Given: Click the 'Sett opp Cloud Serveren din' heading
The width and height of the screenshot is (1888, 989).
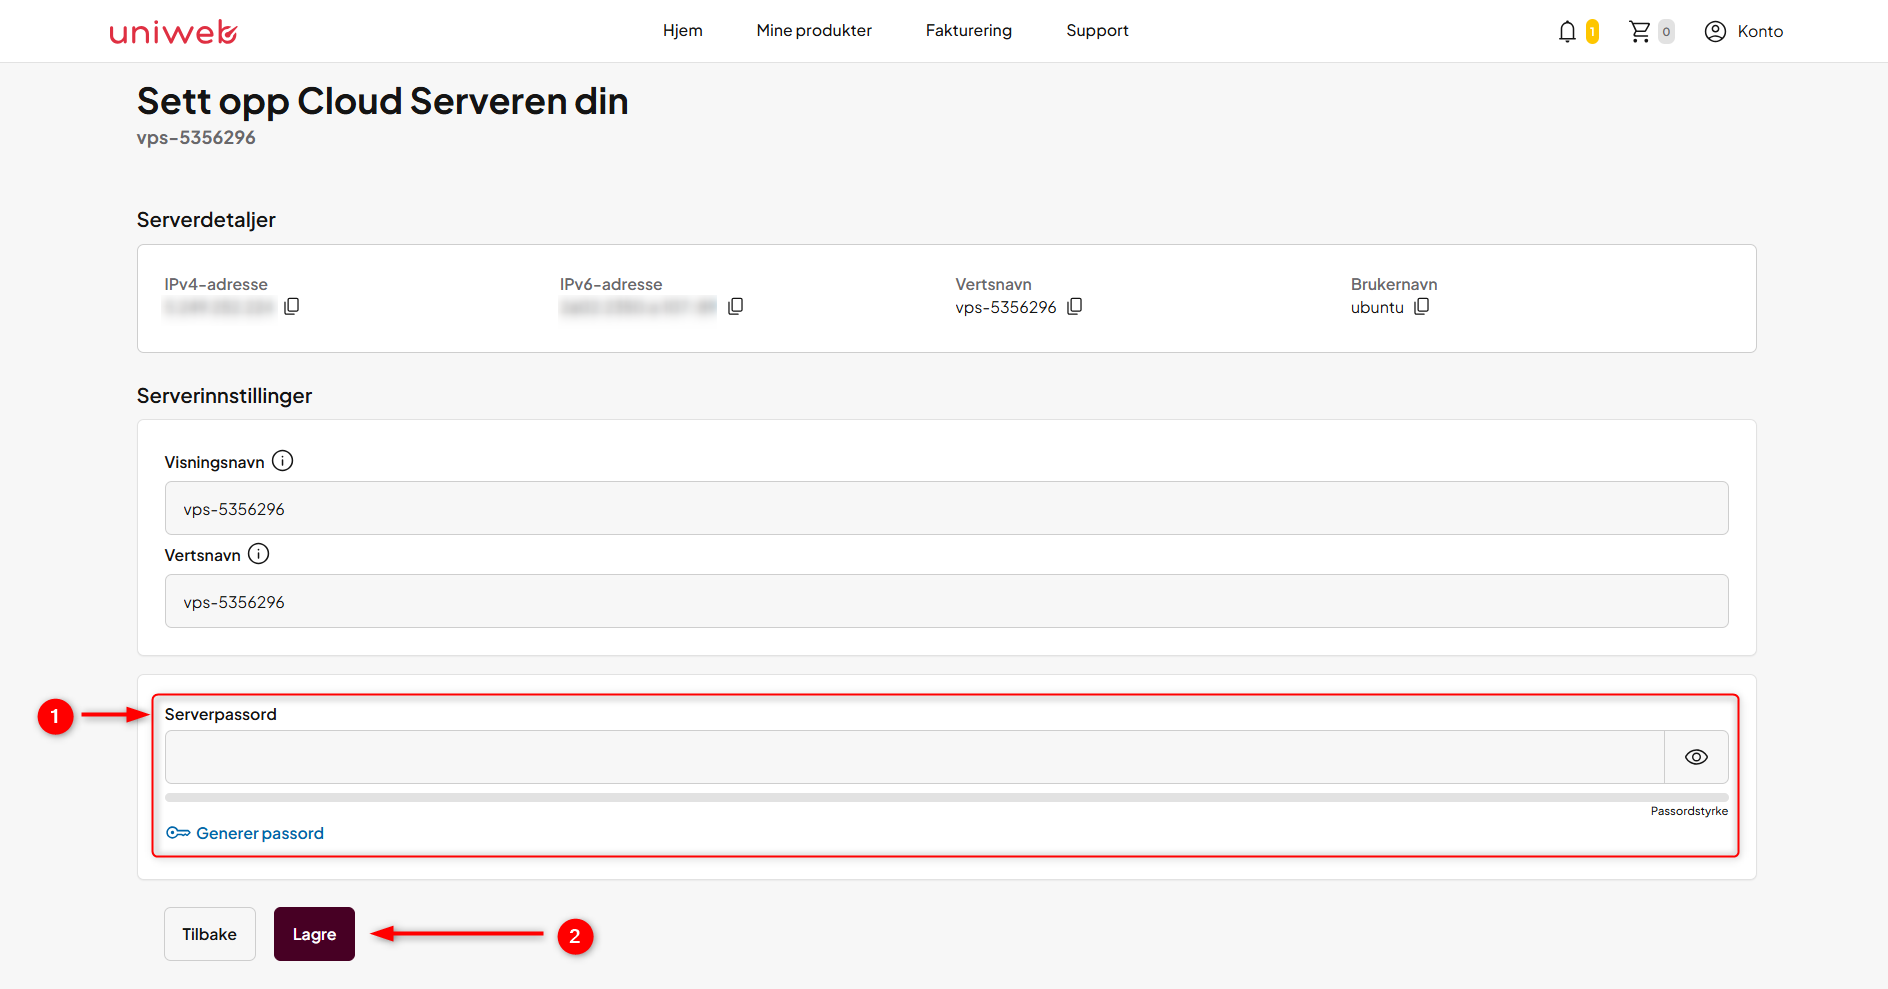Looking at the screenshot, I should click(382, 102).
